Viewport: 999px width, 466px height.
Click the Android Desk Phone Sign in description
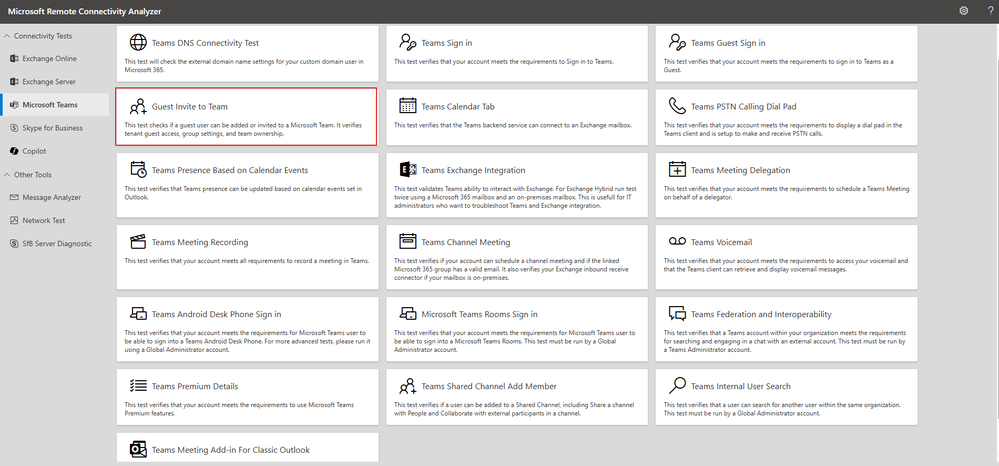248,342
